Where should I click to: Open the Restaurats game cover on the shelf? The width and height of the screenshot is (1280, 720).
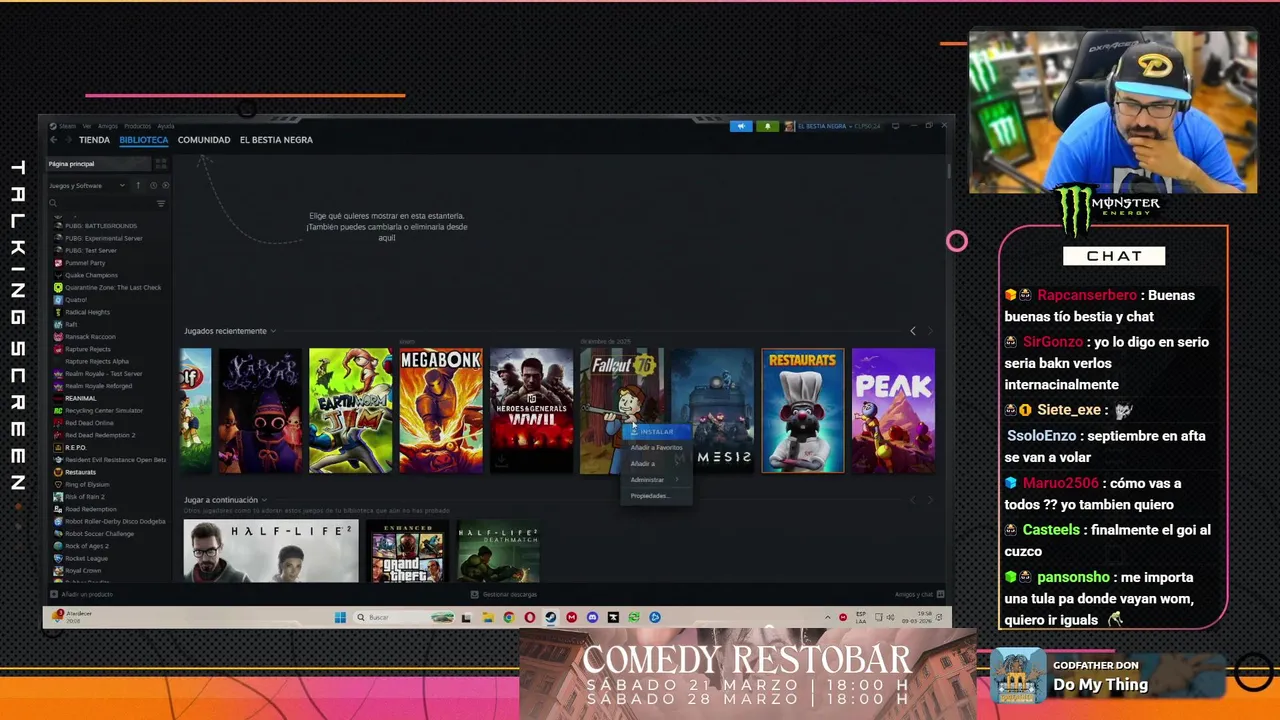[803, 410]
